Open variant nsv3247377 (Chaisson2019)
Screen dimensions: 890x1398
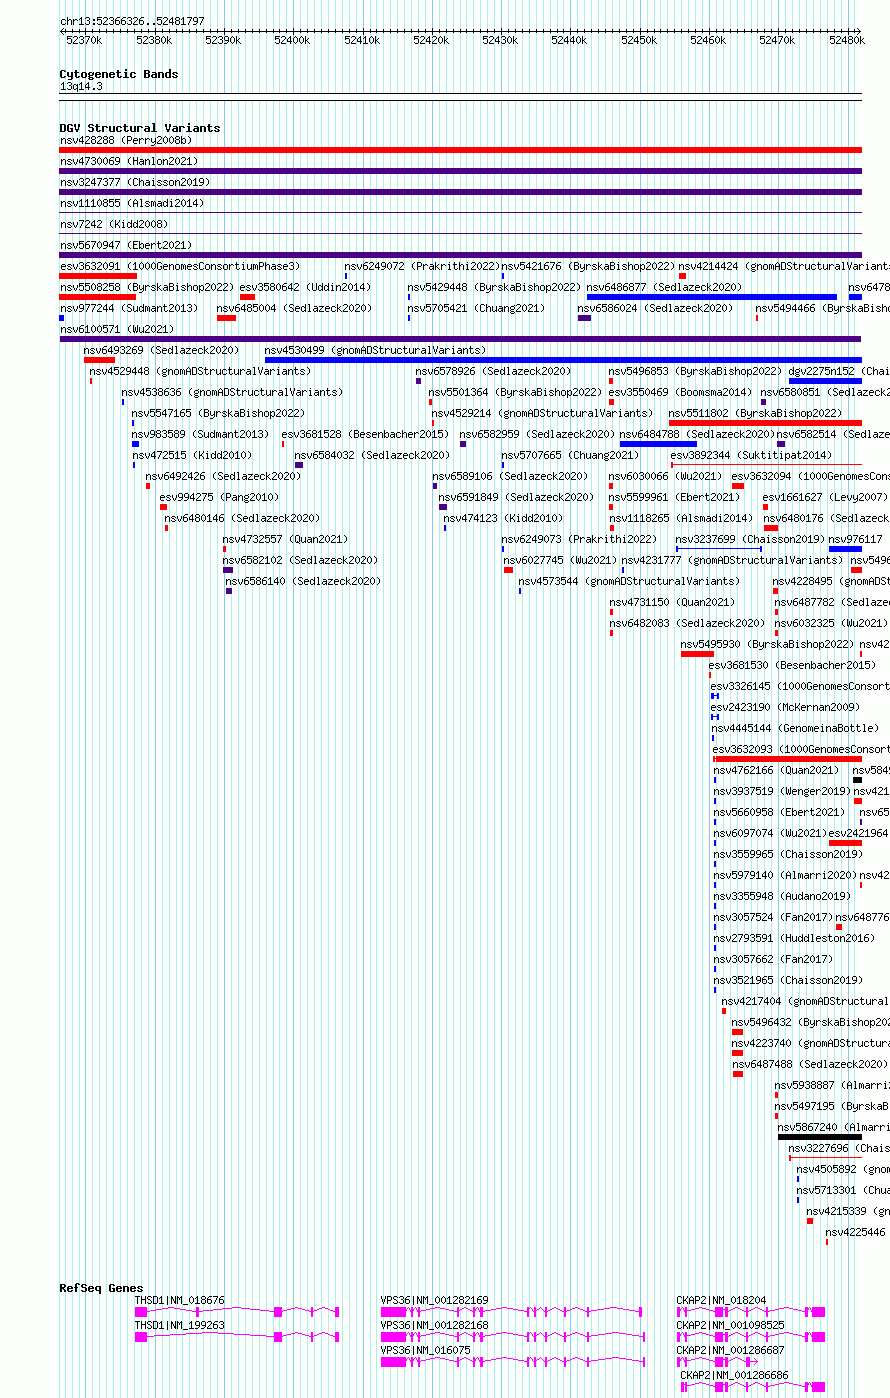coord(135,182)
